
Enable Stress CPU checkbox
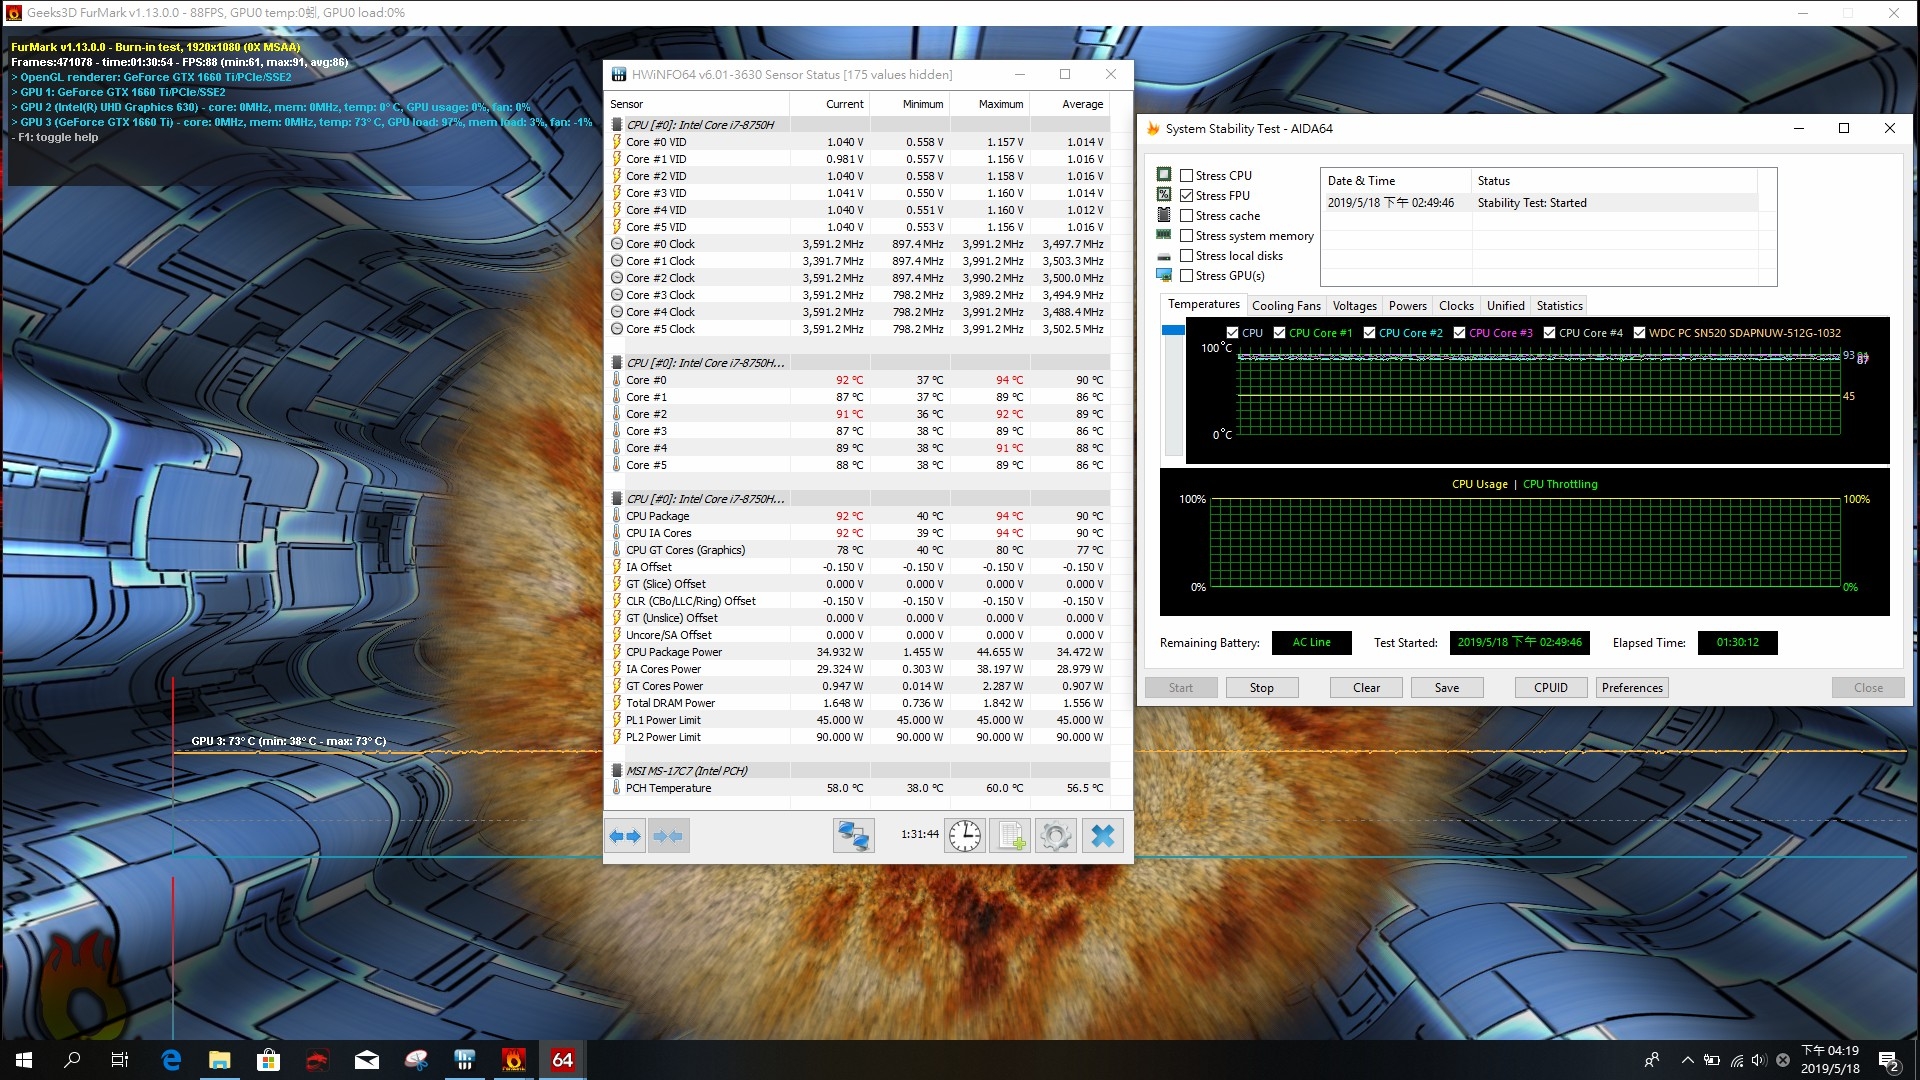point(1187,176)
